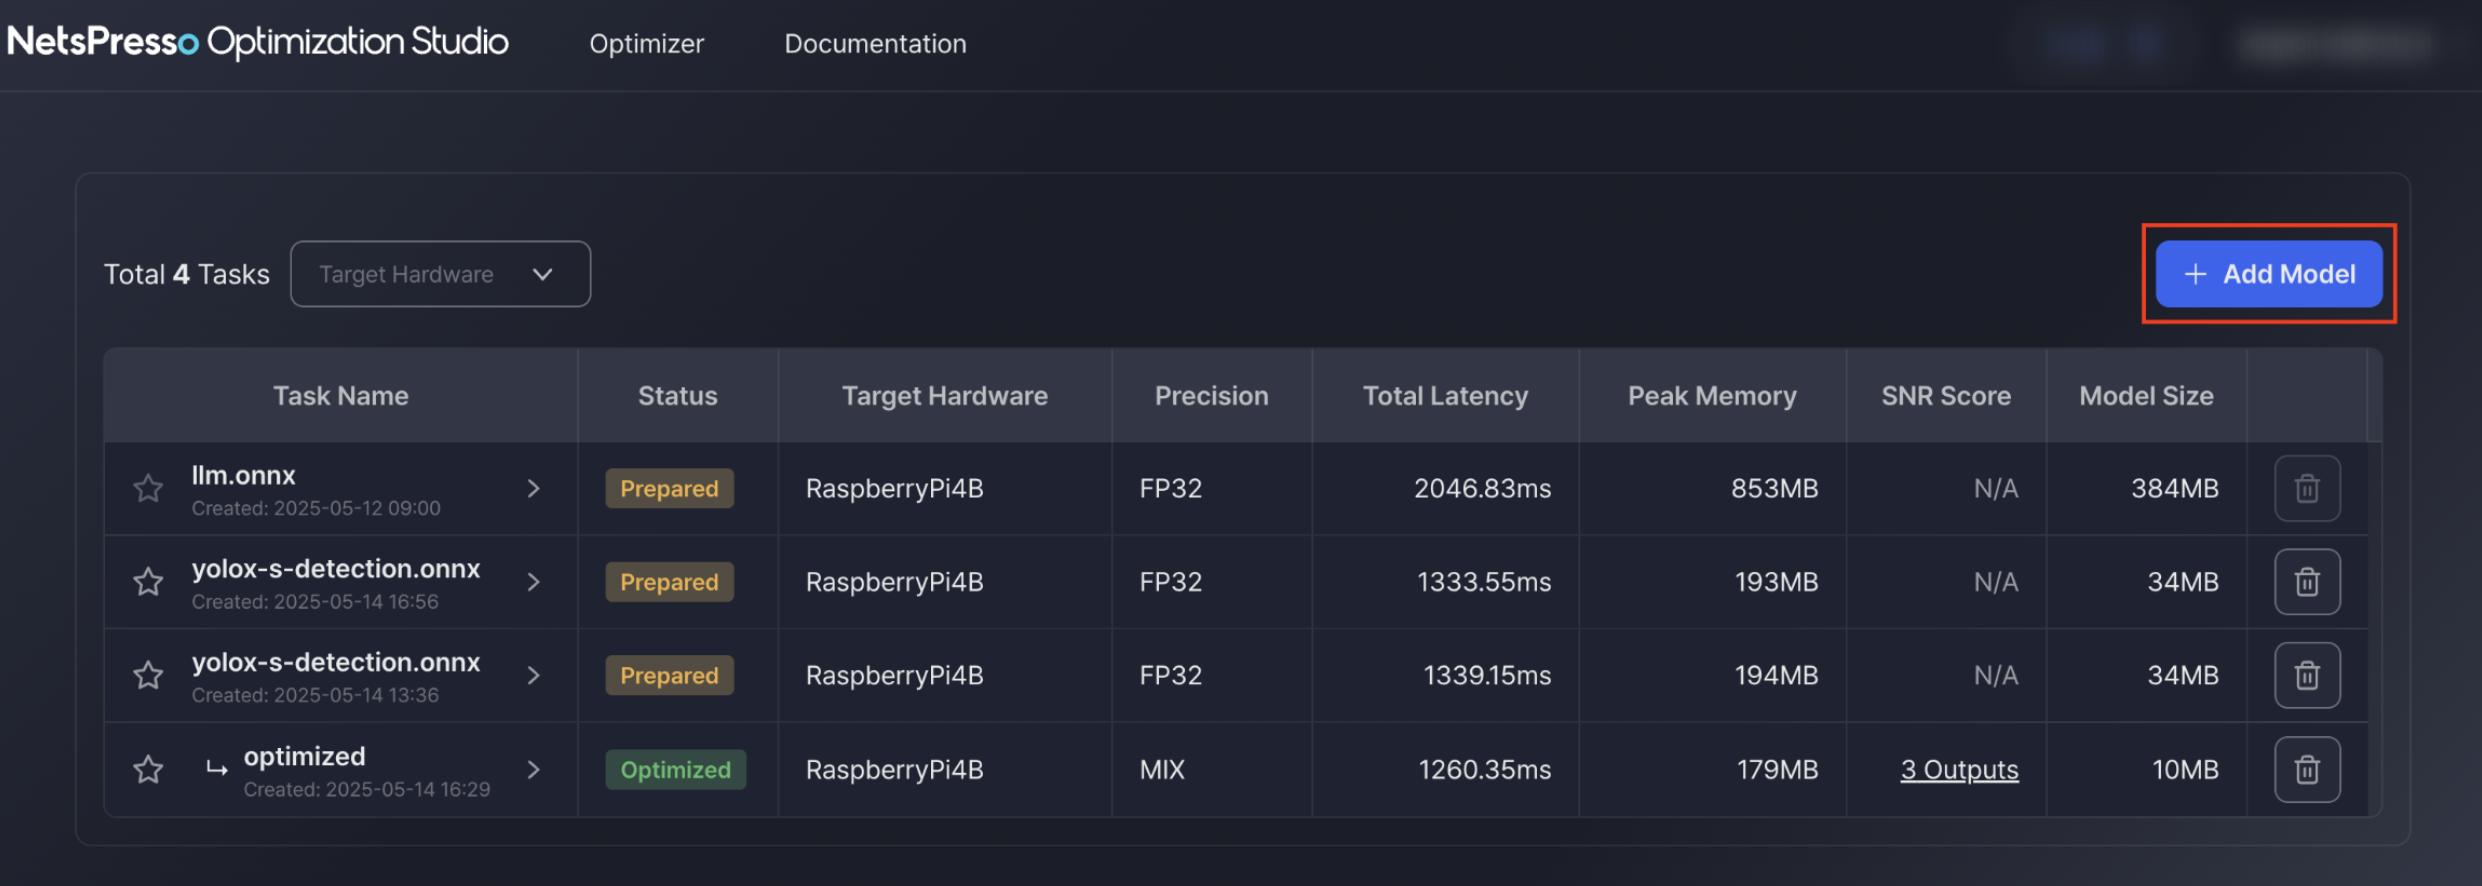
Task: Click trash icon for 1339.15ms yolox task
Action: 2306,676
